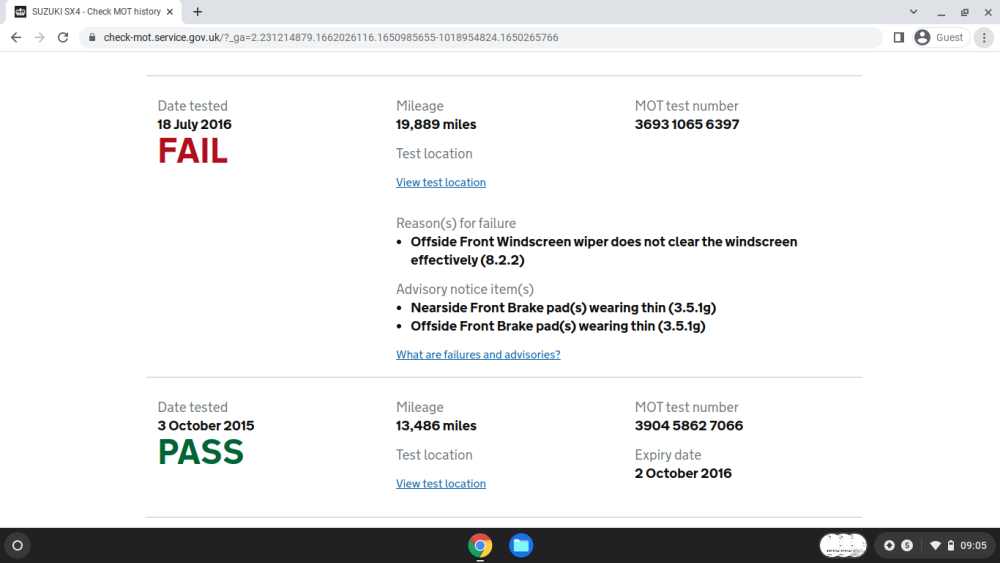
Task: Click the mileage '19,889 miles'
Action: 436,124
